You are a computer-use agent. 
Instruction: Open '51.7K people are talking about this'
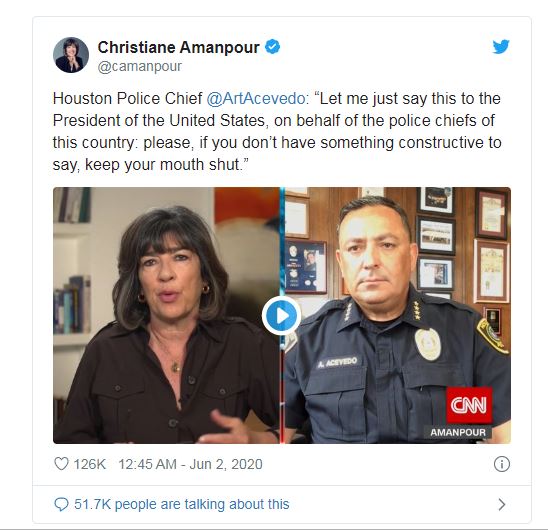click(182, 504)
